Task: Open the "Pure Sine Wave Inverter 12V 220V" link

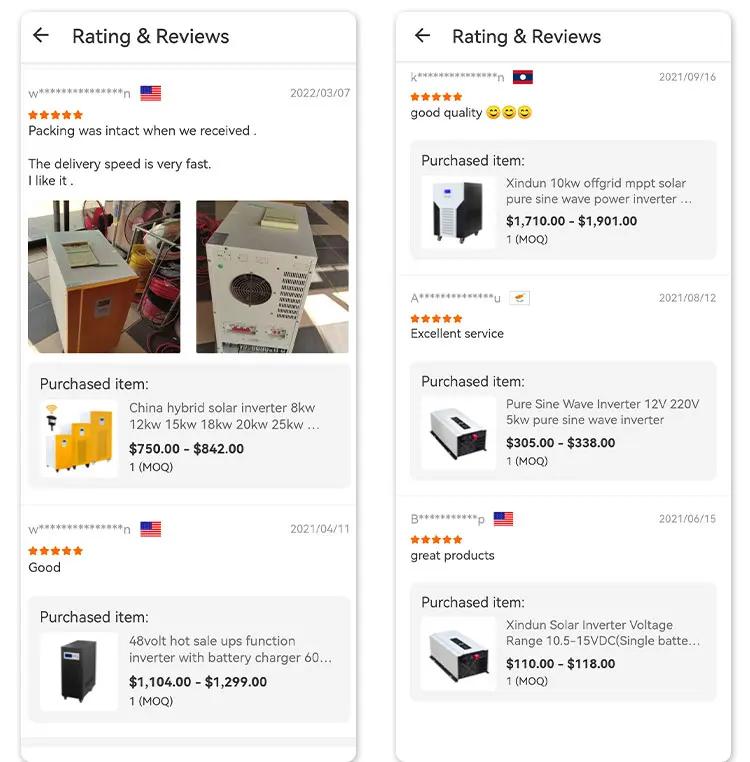Action: coord(602,412)
